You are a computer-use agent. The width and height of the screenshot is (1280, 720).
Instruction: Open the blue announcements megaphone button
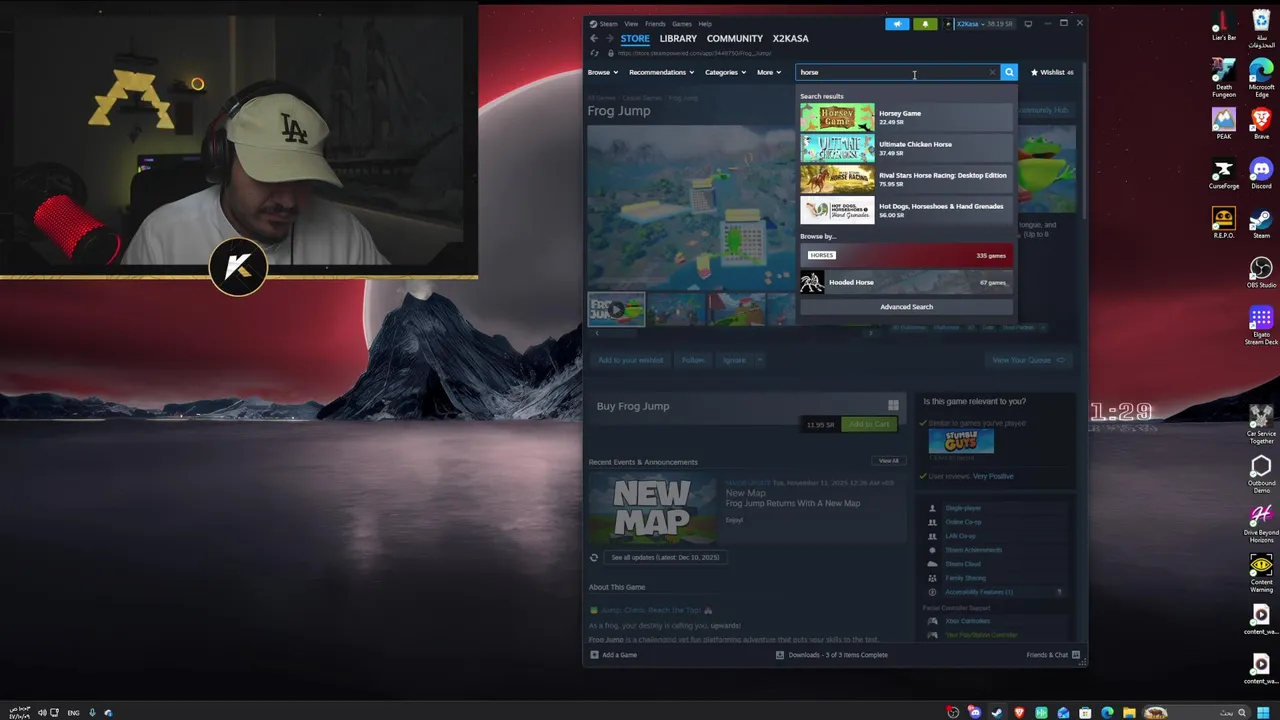coord(897,23)
